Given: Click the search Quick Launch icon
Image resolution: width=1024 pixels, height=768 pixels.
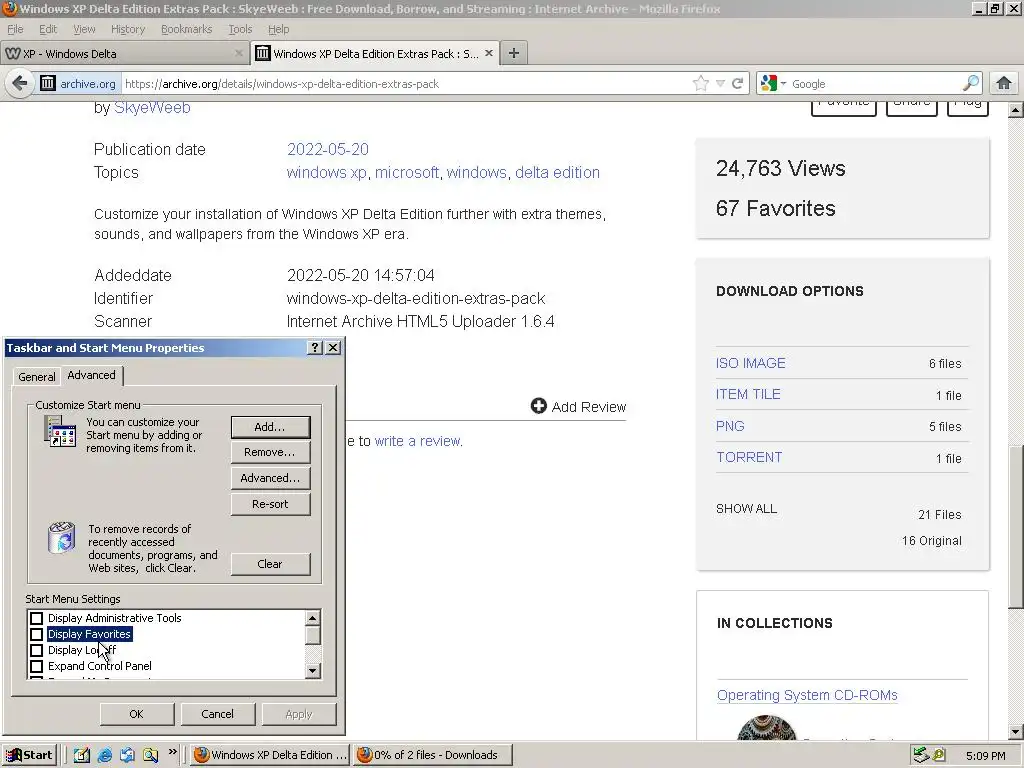Looking at the screenshot, I should pos(151,755).
